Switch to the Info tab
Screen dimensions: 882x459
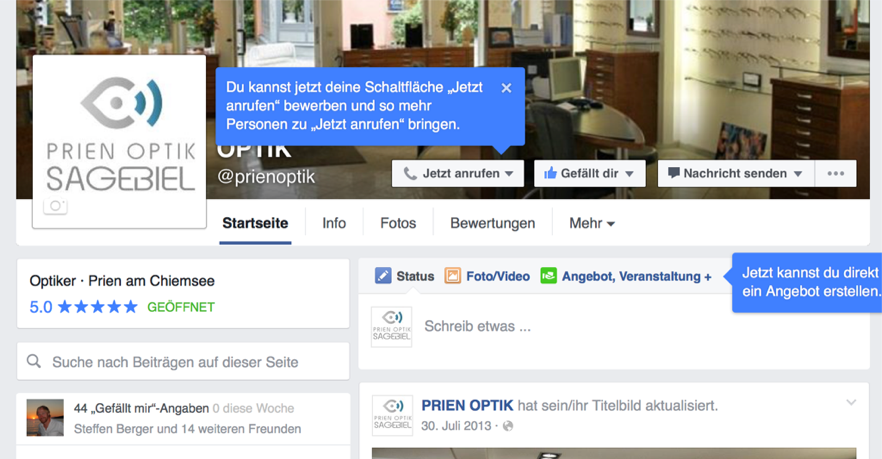(x=334, y=223)
